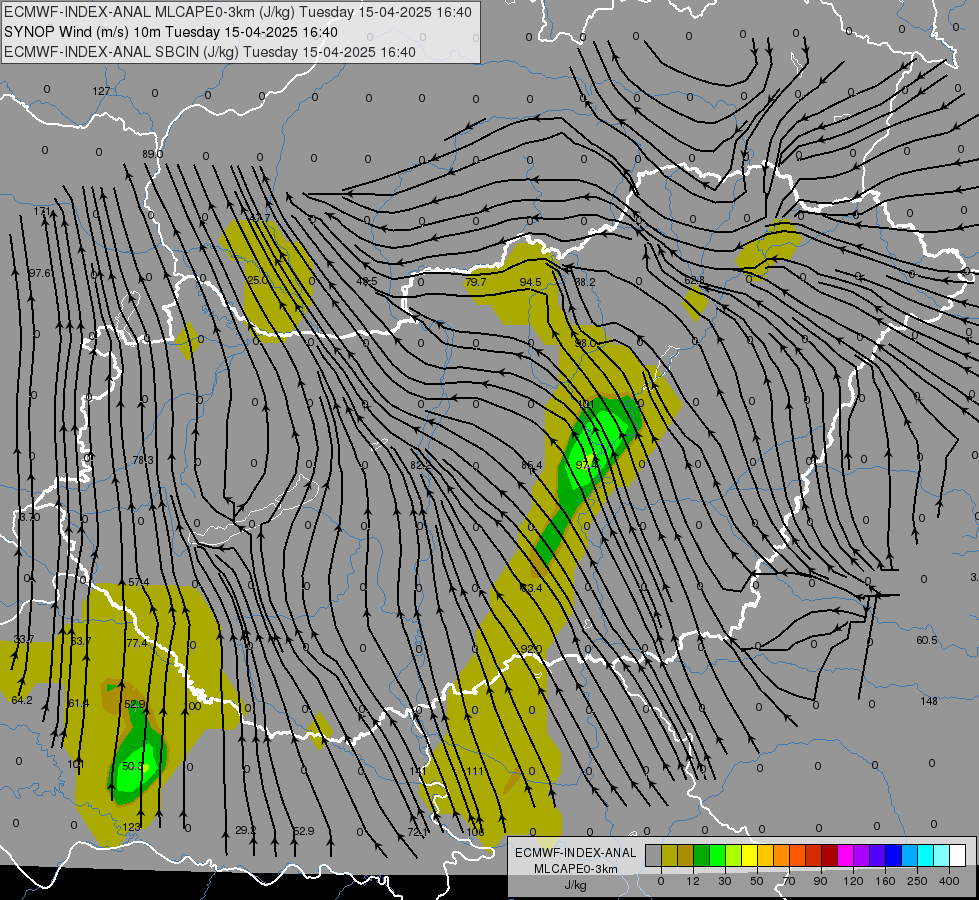Click the map value 33.7

(x=24, y=639)
